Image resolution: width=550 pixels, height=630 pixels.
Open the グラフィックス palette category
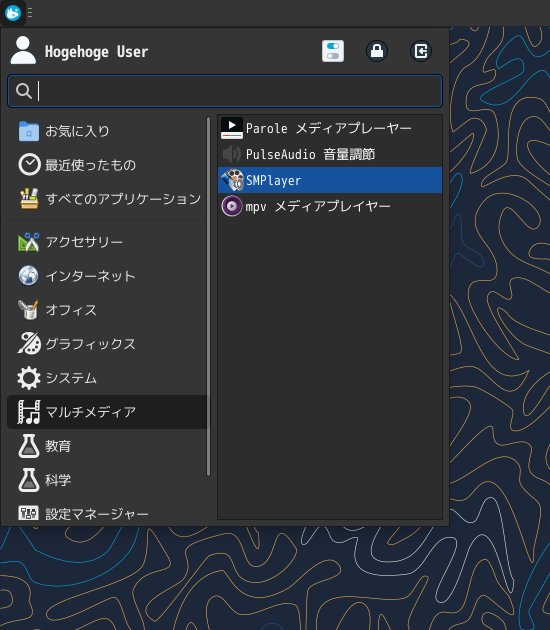click(x=107, y=344)
